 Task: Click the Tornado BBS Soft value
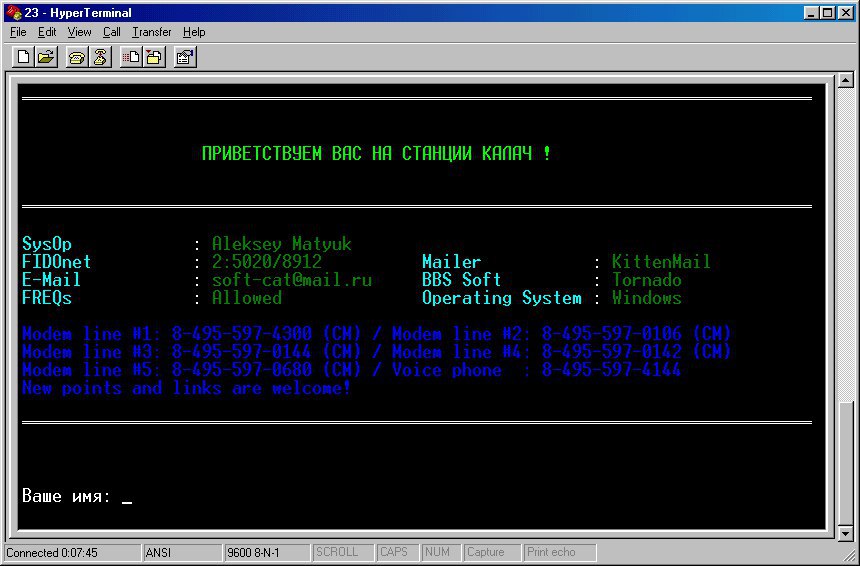[647, 280]
